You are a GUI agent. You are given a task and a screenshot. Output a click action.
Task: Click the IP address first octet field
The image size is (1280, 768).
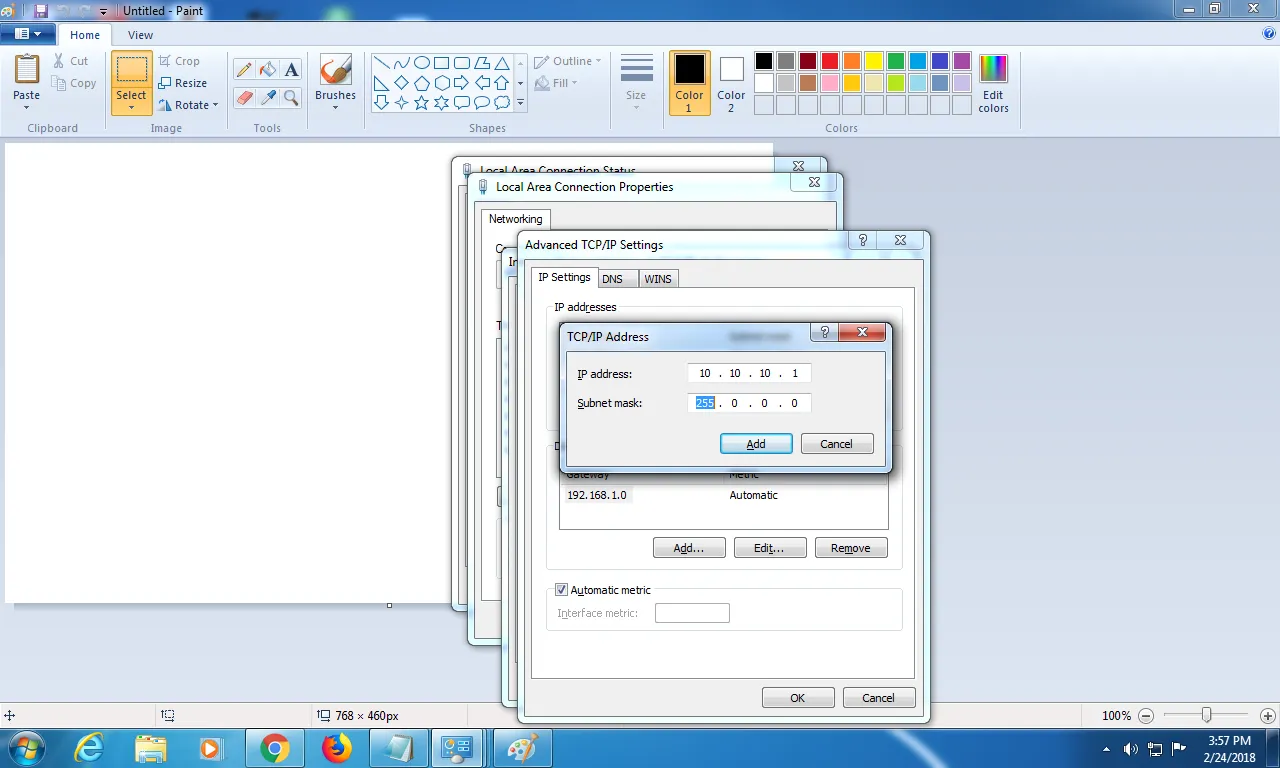(x=704, y=374)
